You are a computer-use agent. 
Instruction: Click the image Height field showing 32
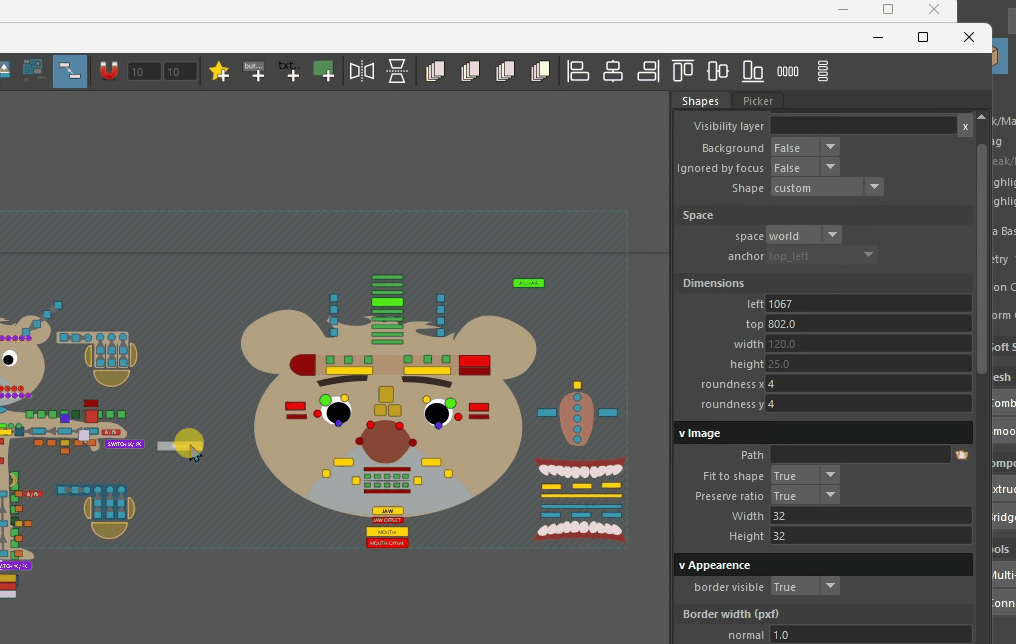pos(871,536)
